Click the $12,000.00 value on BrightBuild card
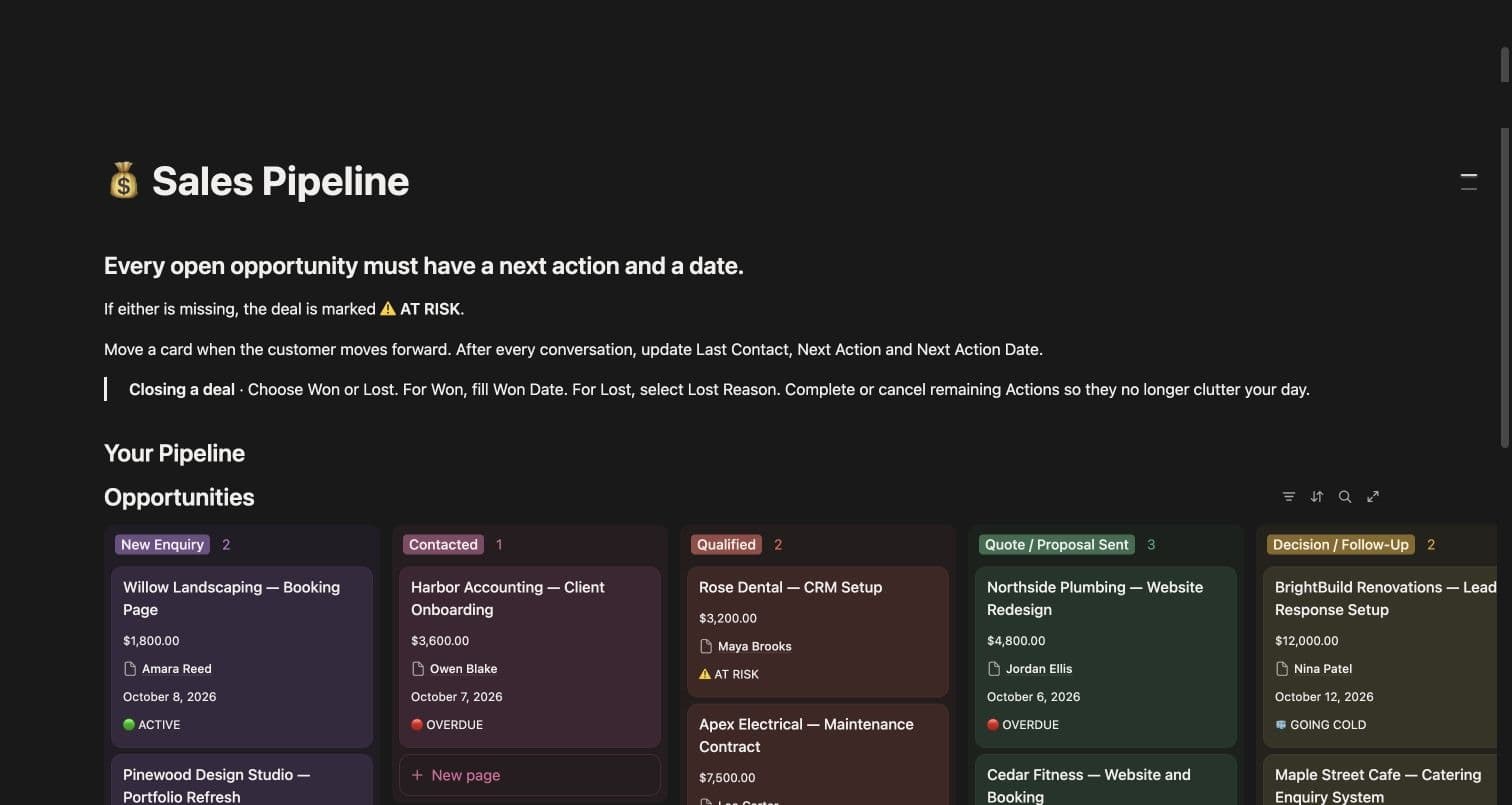Viewport: 1512px width, 805px height. pyautogui.click(x=1306, y=641)
